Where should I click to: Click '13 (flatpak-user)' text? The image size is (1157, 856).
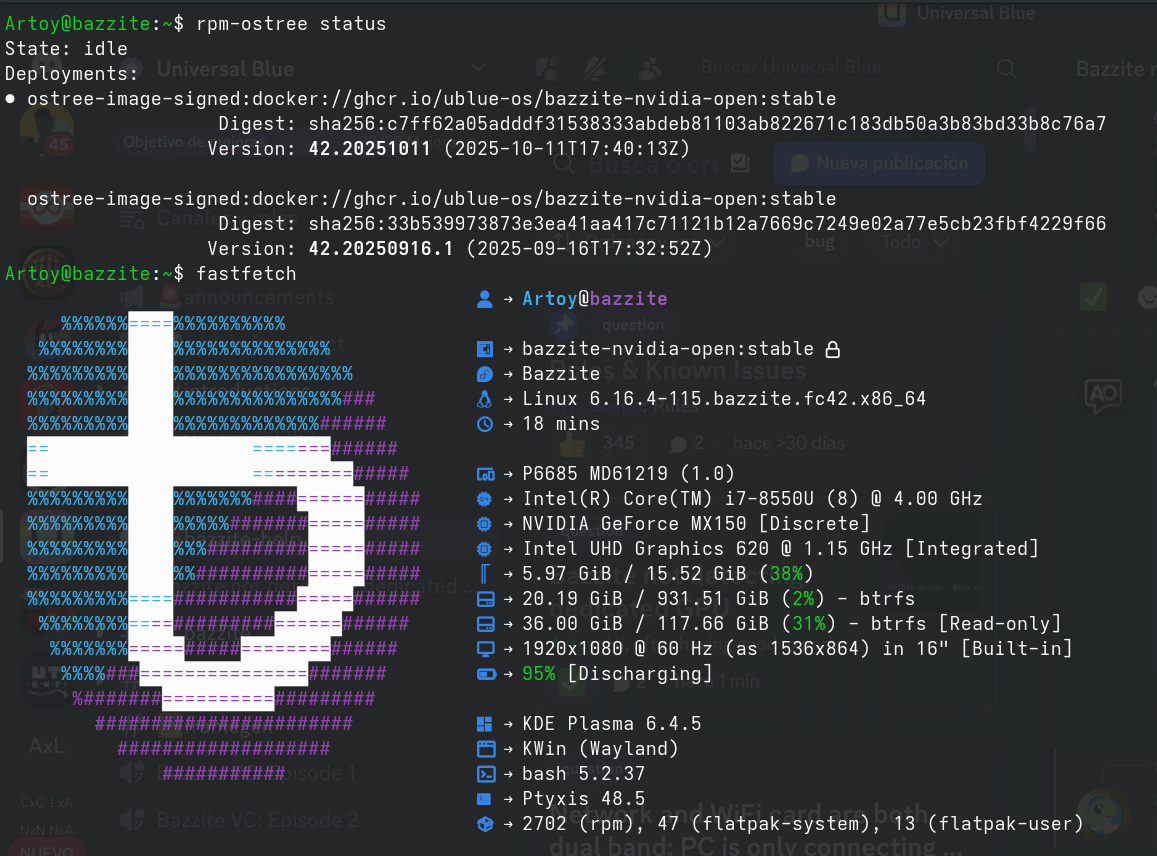point(987,824)
